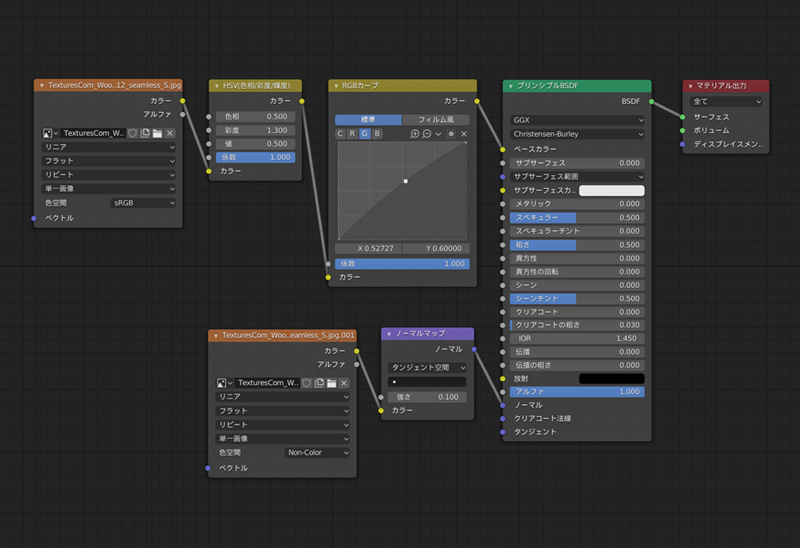This screenshot has width=800, height=548.
Task: Click new image copy icon in Non-Color texture node
Action: coord(319,382)
